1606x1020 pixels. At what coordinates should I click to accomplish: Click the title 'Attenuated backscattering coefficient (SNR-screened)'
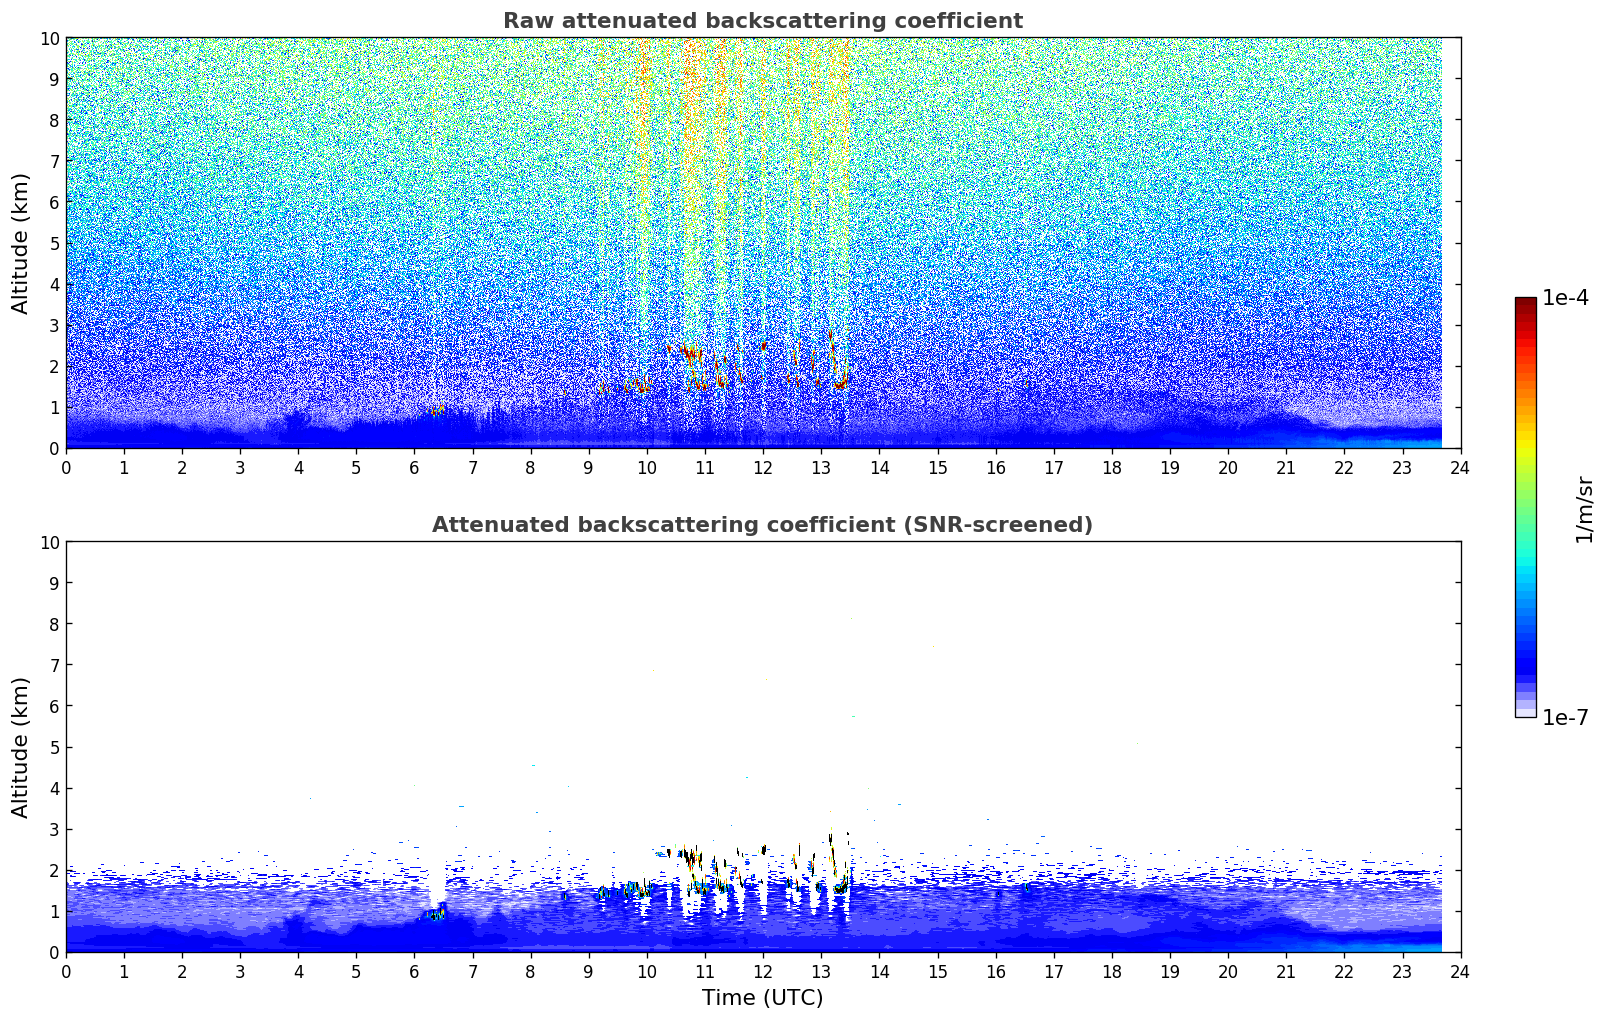pos(762,525)
